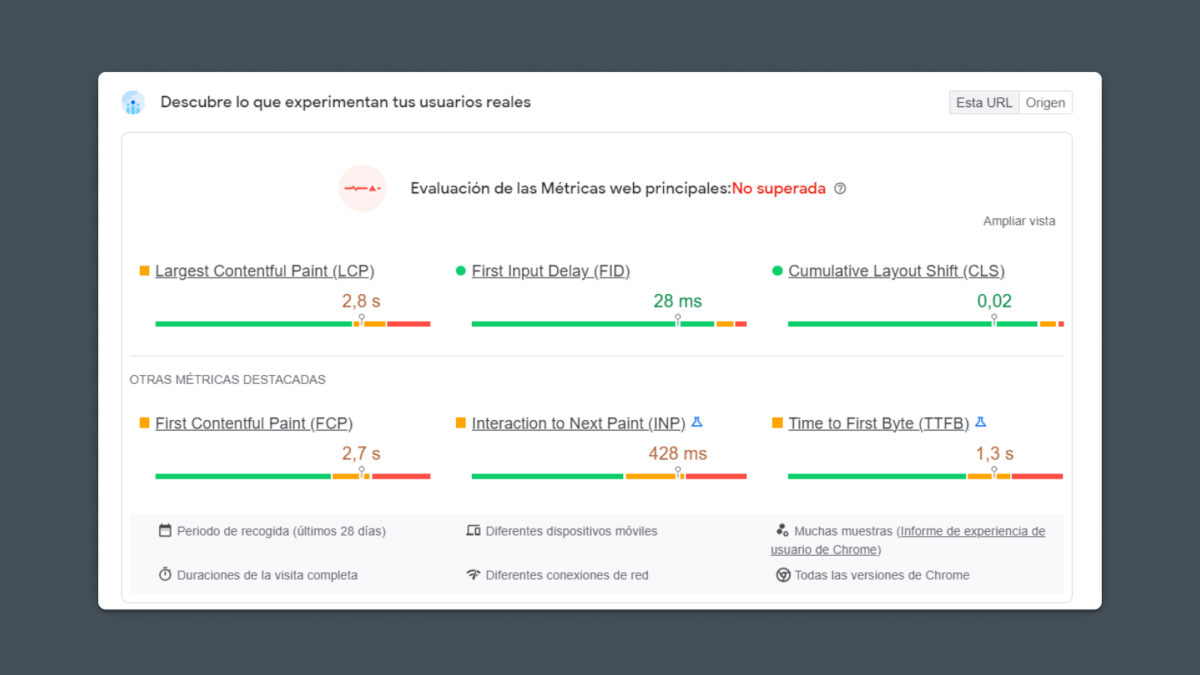Click the experiment flask icon next to INP
This screenshot has width=1200, height=675.
[696, 421]
